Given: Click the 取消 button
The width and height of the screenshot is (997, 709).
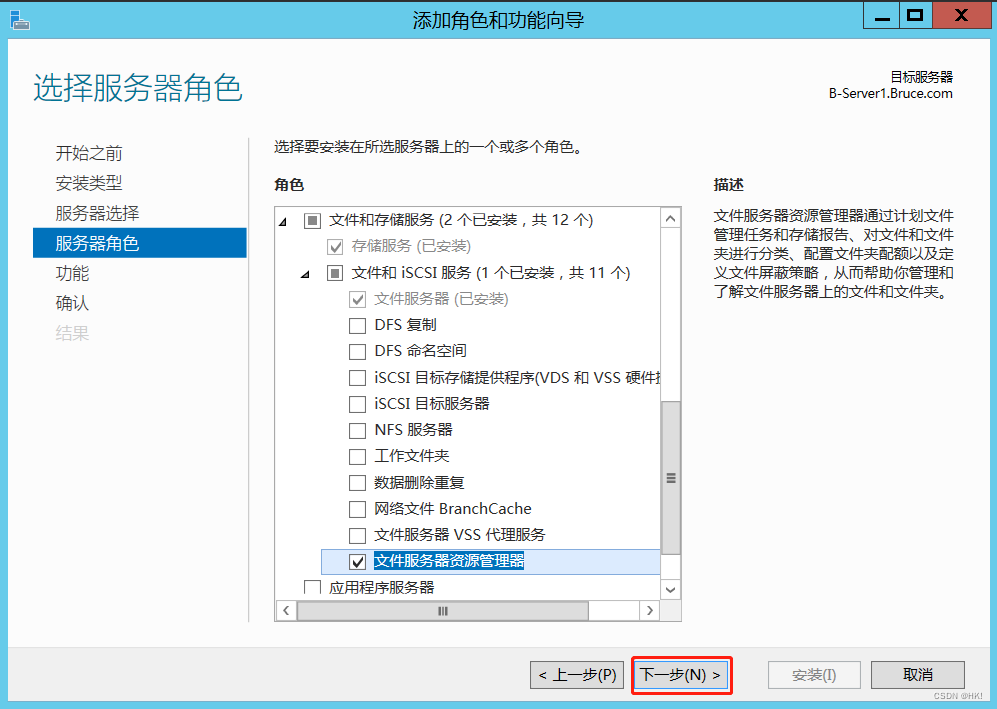Looking at the screenshot, I should point(917,675).
